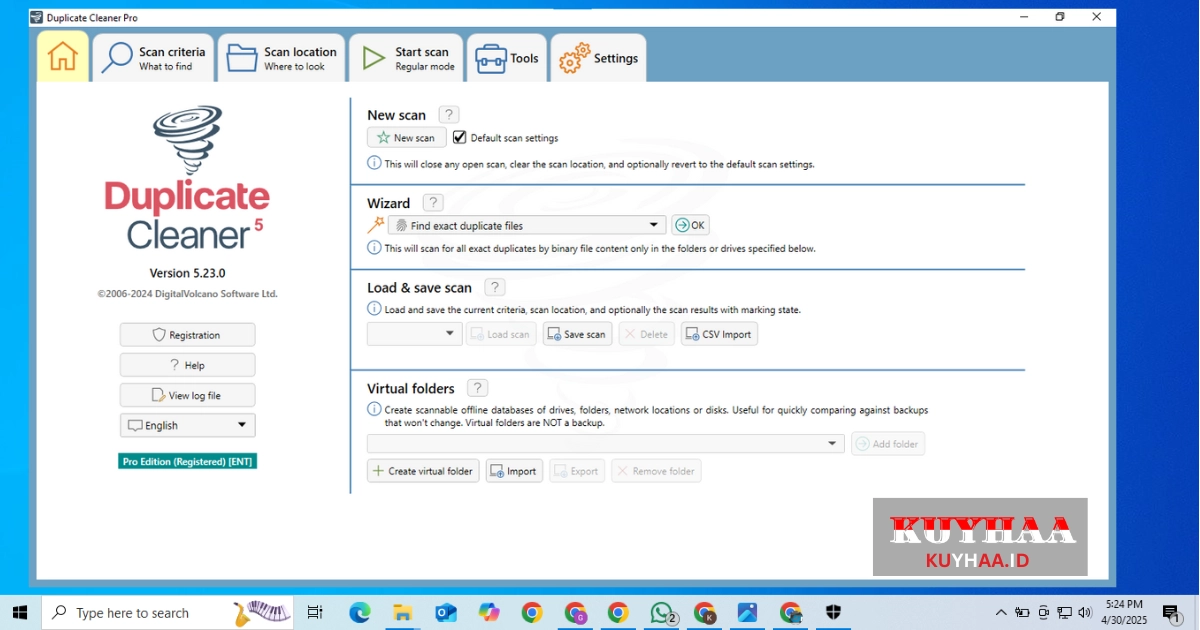Click the Windows Start button

20,613
